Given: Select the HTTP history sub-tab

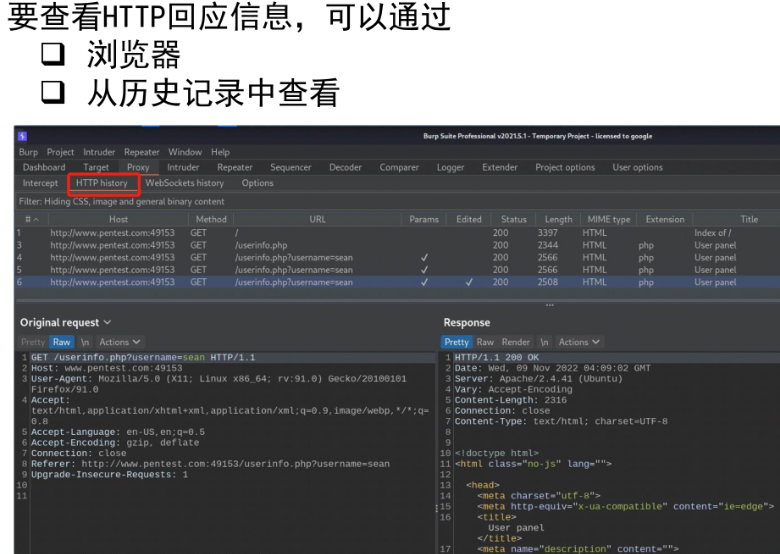Looking at the screenshot, I should tap(102, 183).
